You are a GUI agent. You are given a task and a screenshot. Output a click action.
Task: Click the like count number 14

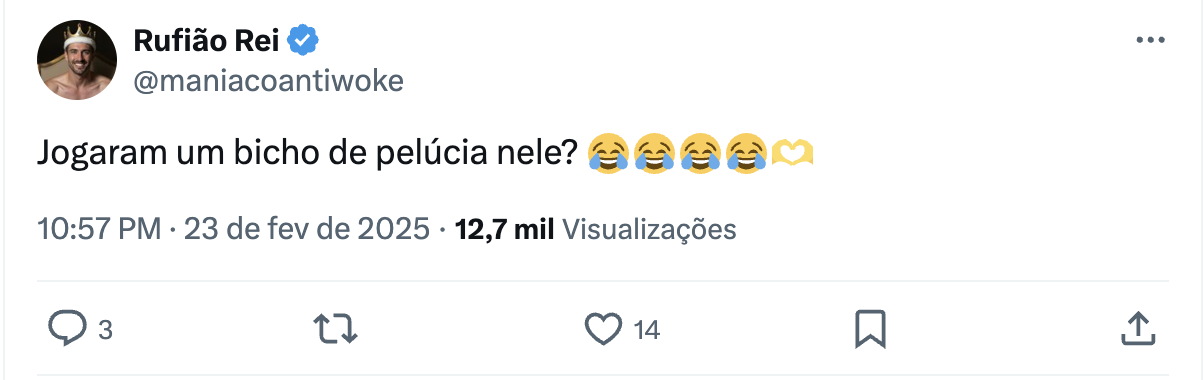(647, 329)
